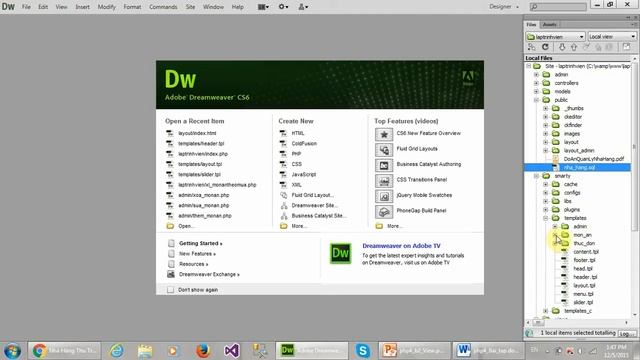Open recent item layout/index.html

click(197, 133)
